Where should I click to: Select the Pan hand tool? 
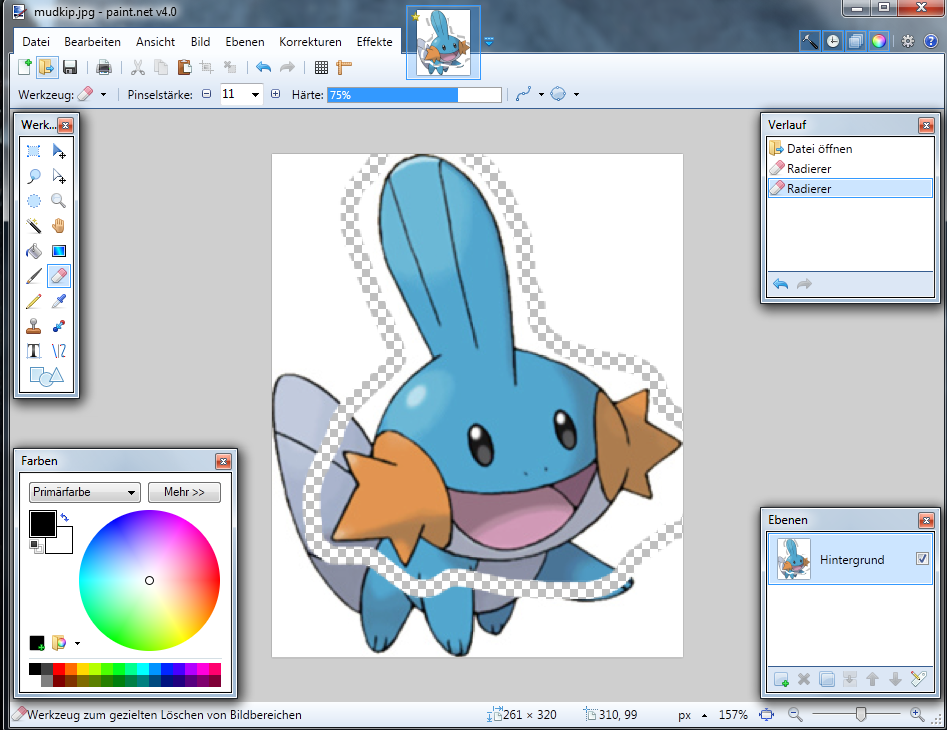pos(59,226)
